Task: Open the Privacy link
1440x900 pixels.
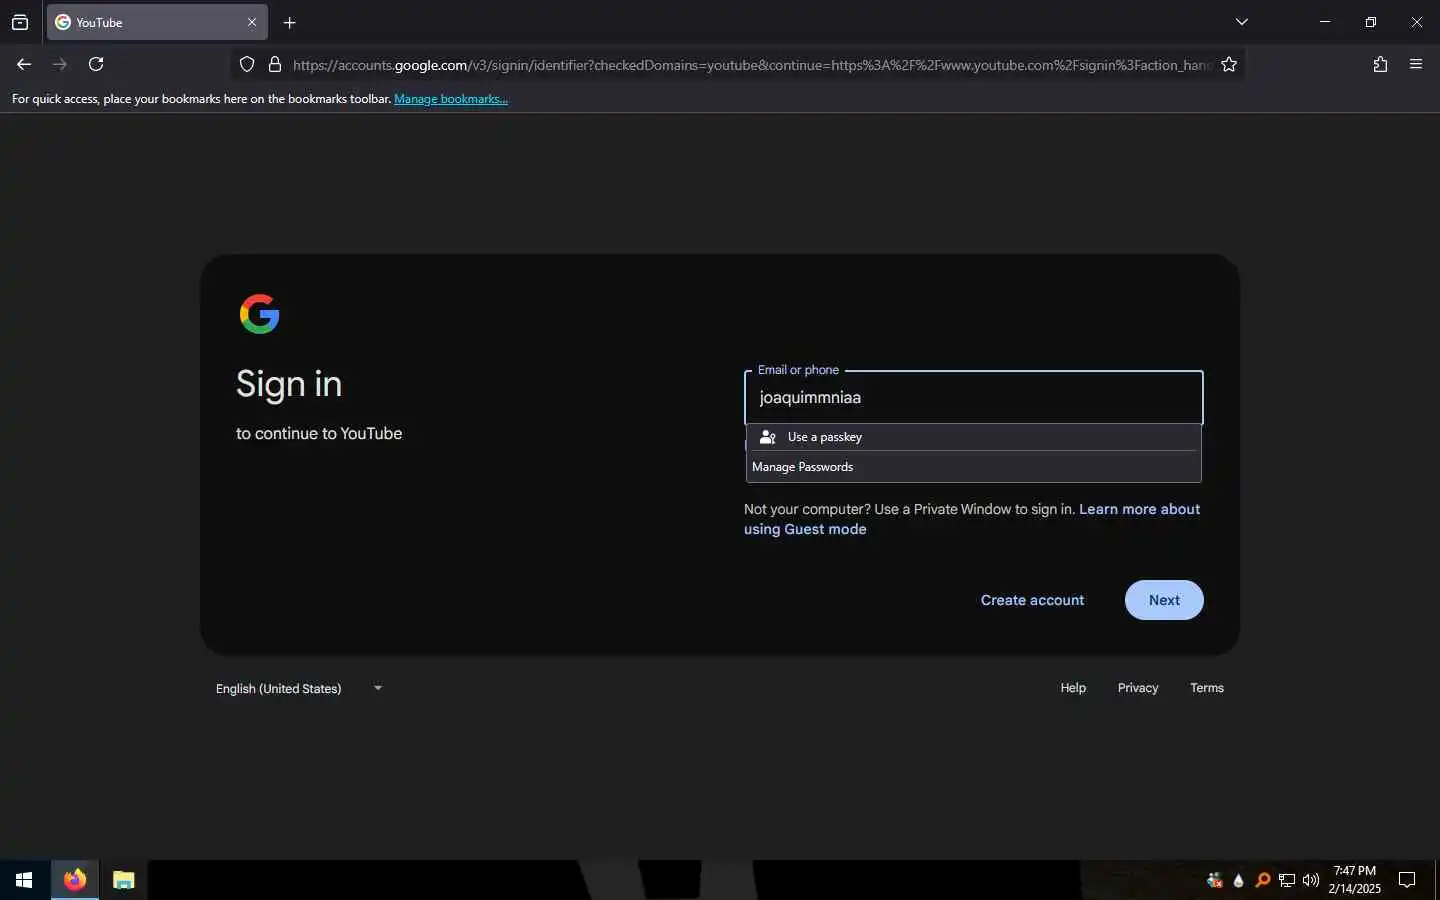Action: 1138,688
